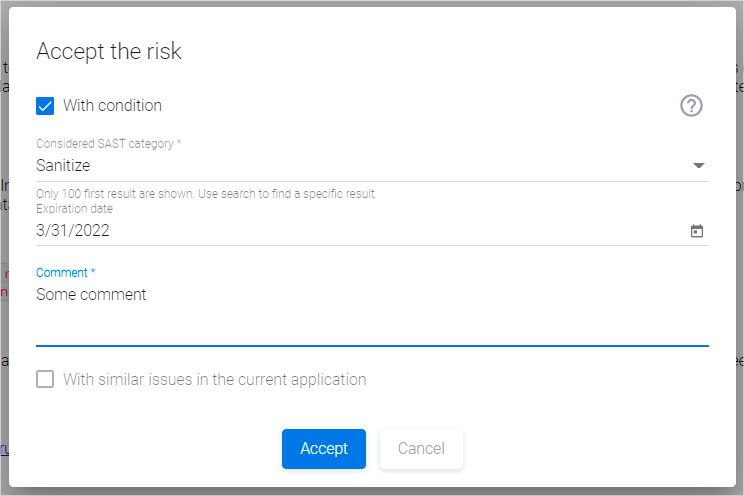Click the blue underline of the Comment field
The width and height of the screenshot is (744, 496).
(372, 345)
